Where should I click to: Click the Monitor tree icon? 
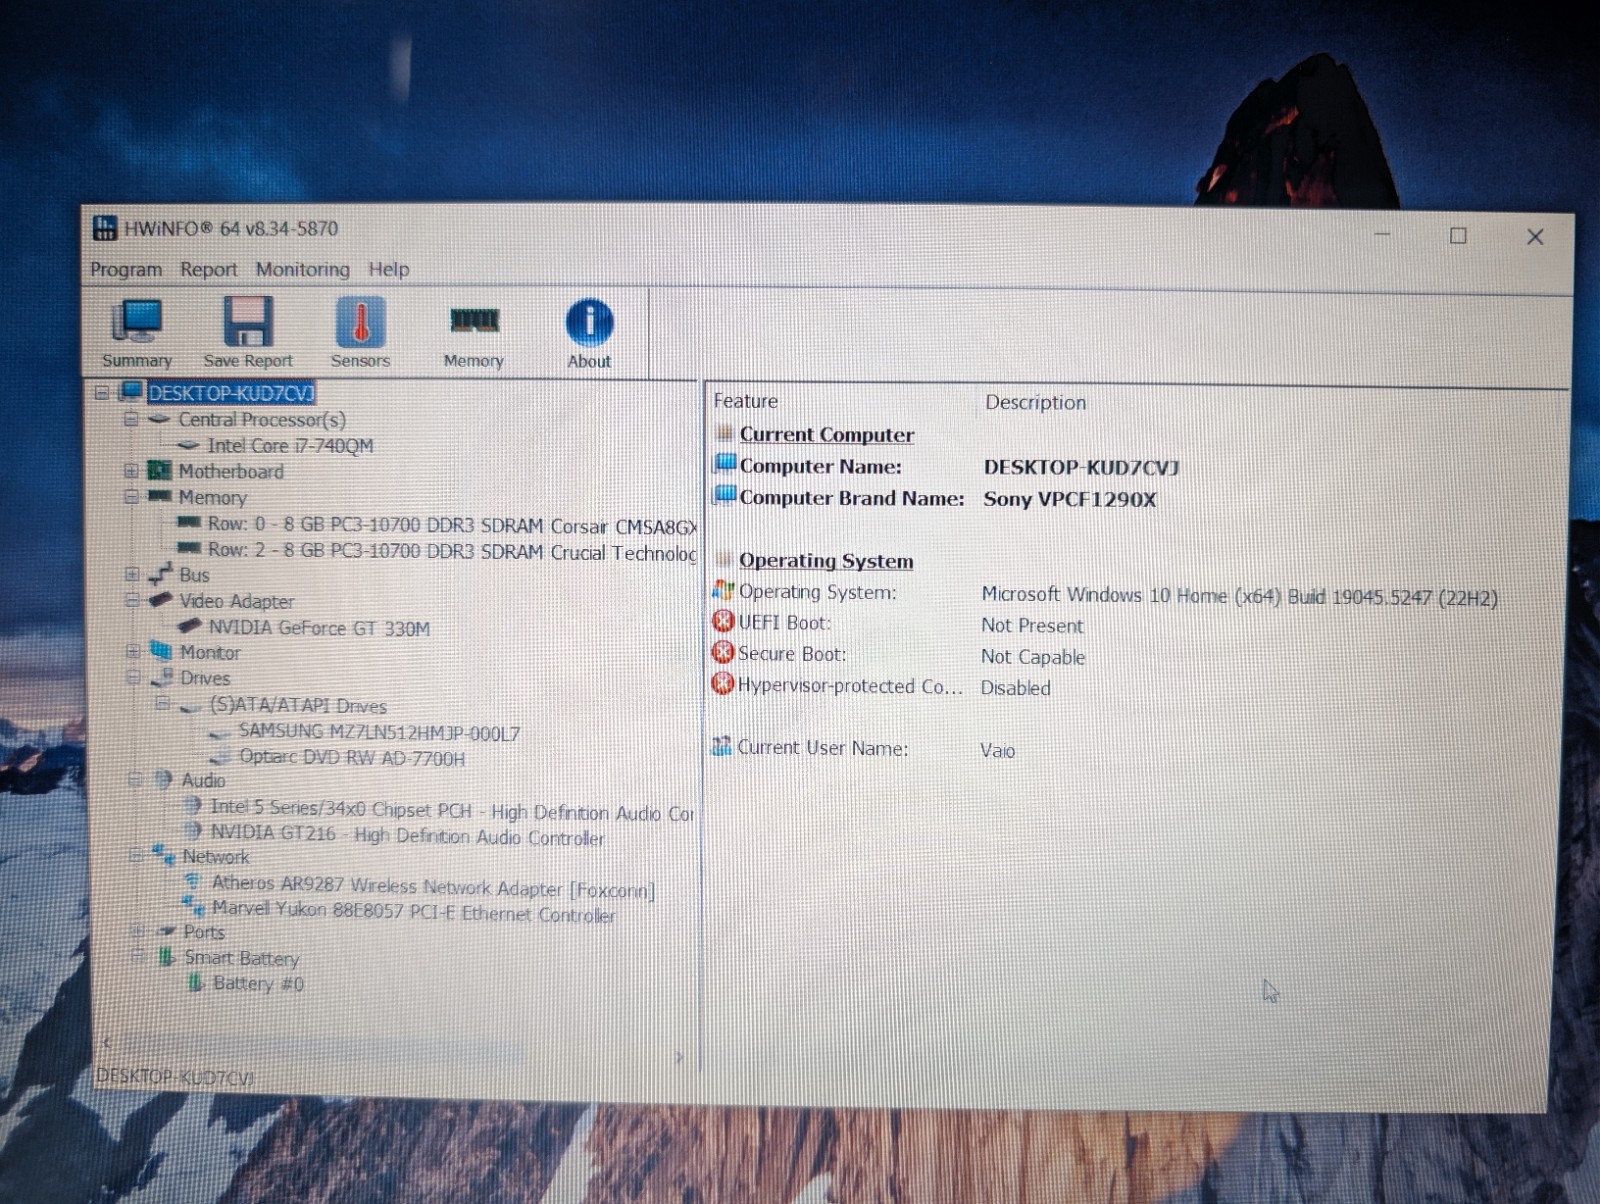coord(161,651)
